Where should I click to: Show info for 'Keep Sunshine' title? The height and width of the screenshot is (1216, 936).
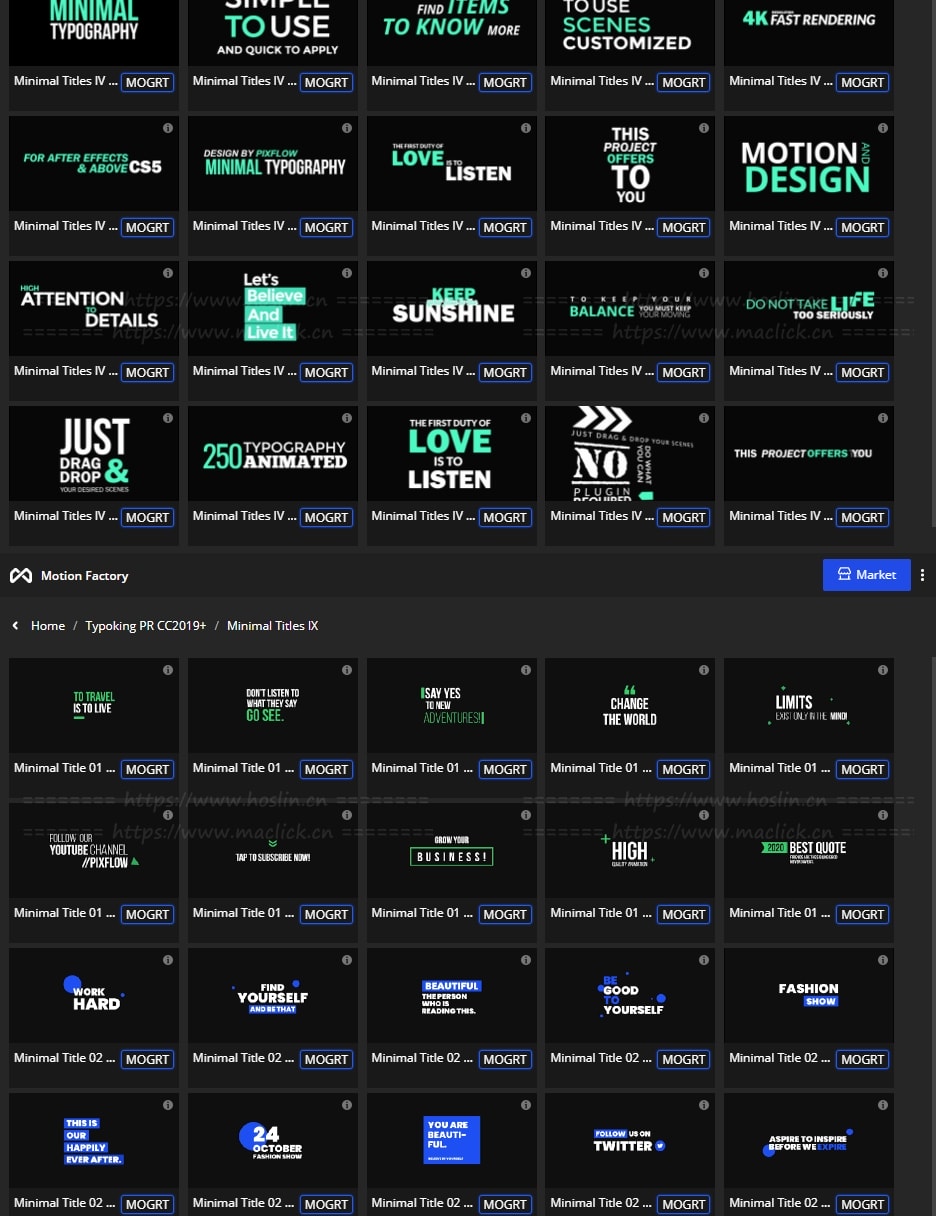[525, 273]
